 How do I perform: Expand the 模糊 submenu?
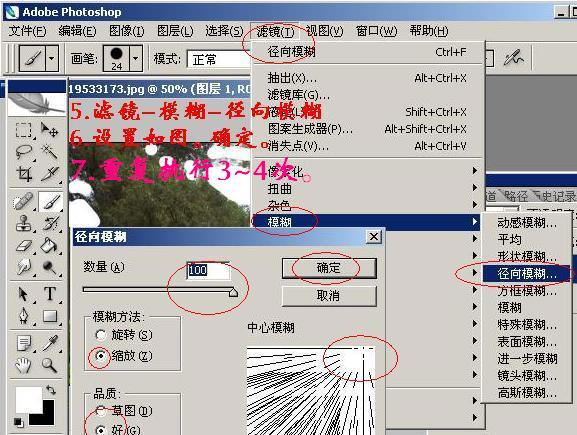tap(368, 222)
